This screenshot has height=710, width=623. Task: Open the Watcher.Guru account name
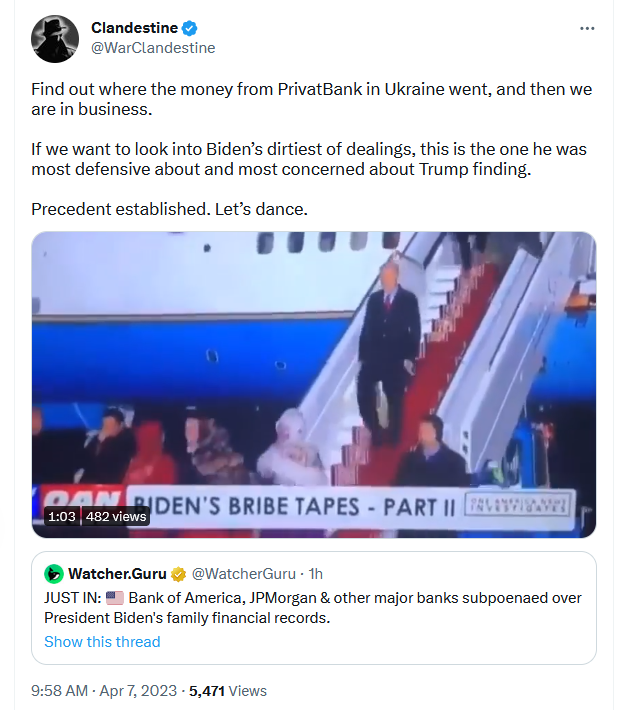pyautogui.click(x=117, y=574)
